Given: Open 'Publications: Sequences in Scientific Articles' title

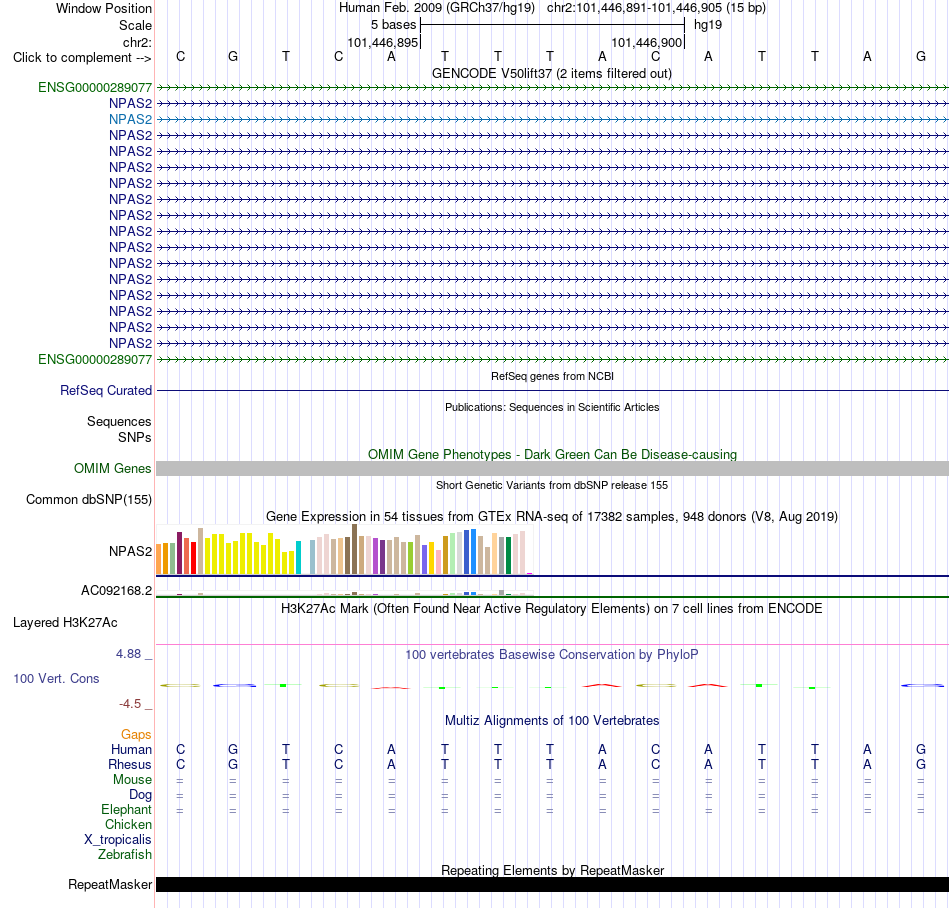Looking at the screenshot, I should point(552,407).
